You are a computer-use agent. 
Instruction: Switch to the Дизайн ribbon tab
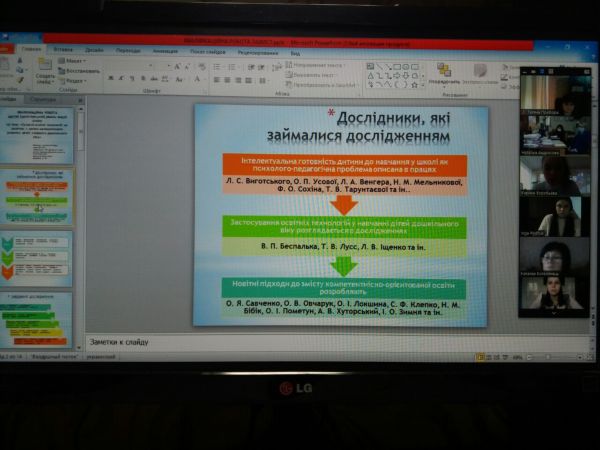pos(94,49)
